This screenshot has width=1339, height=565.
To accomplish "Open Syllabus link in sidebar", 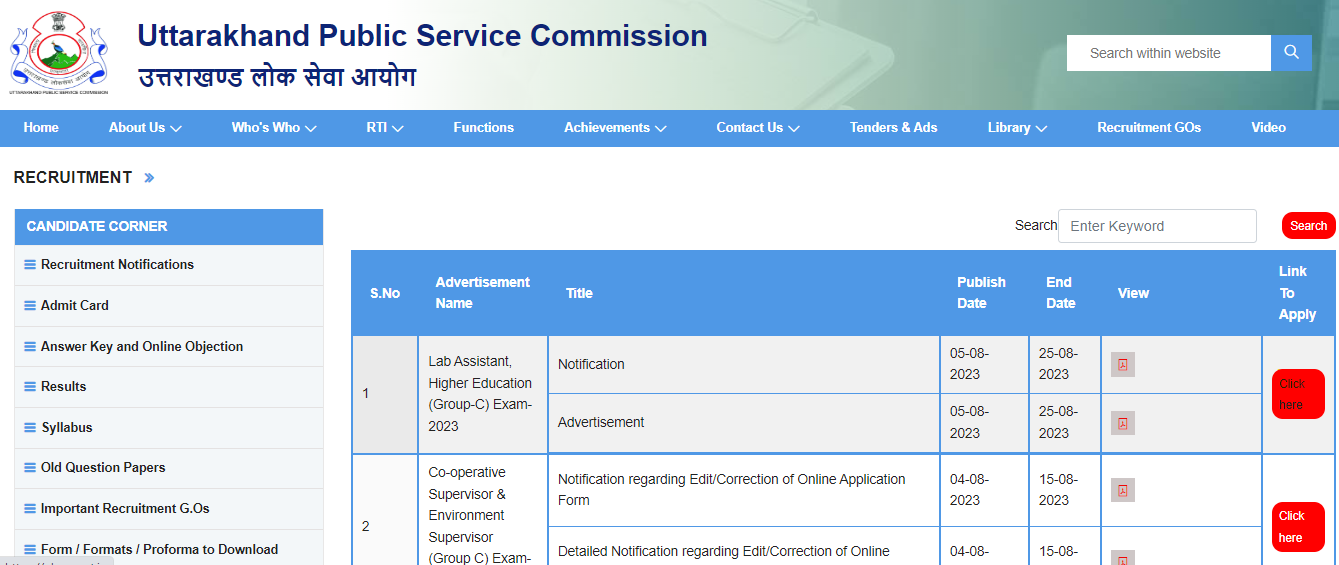I will pos(67,428).
